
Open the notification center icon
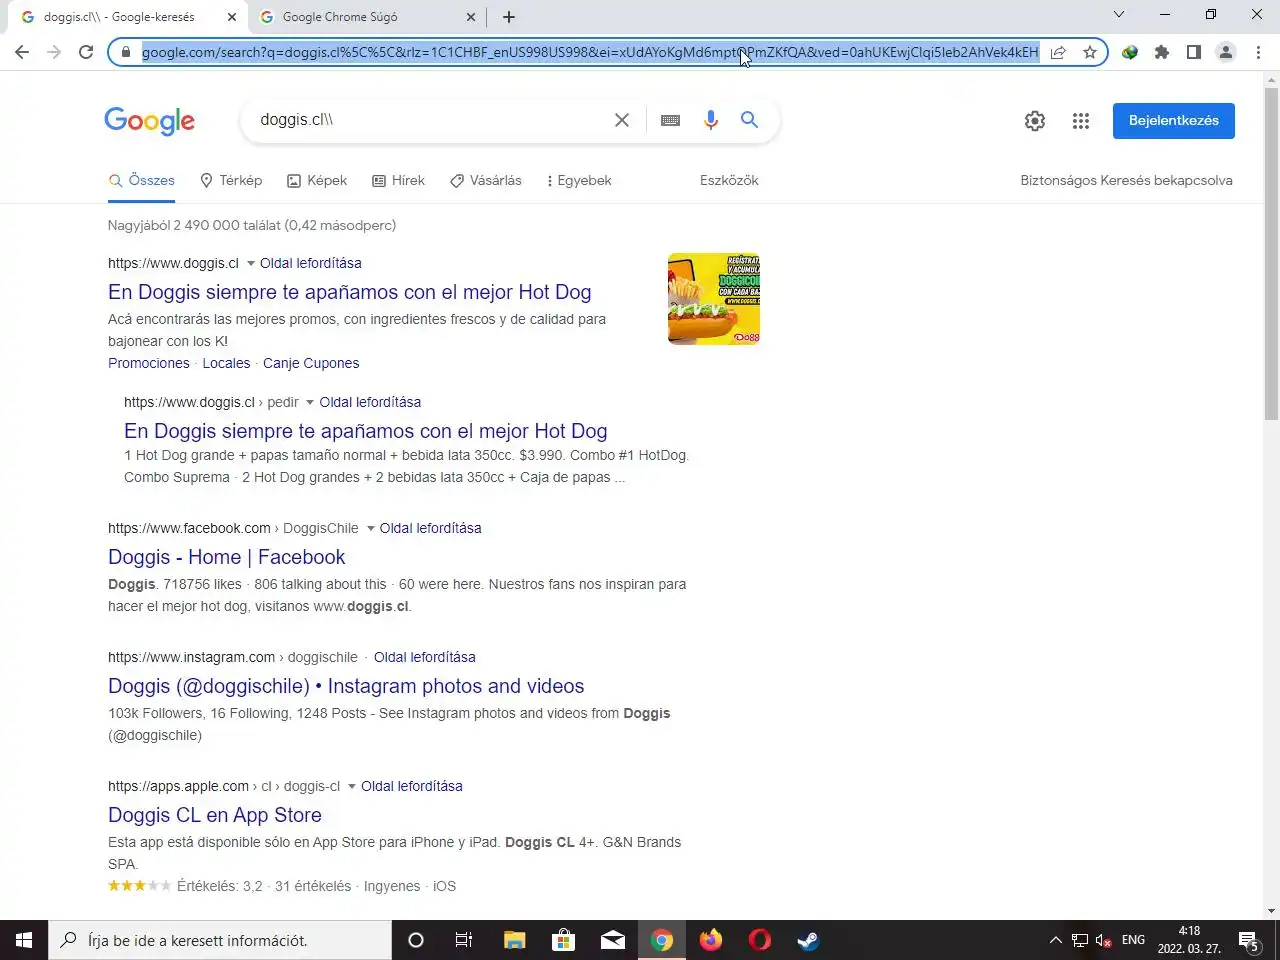point(1249,940)
